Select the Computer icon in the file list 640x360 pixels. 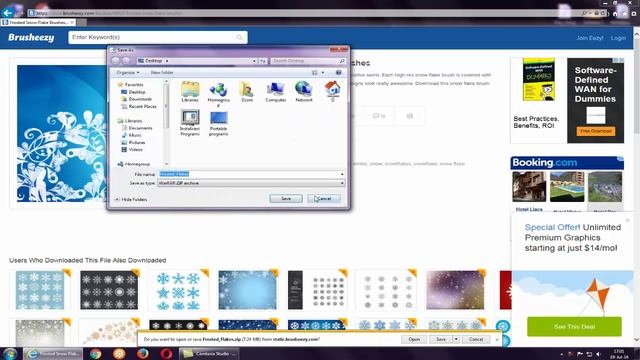(276, 92)
